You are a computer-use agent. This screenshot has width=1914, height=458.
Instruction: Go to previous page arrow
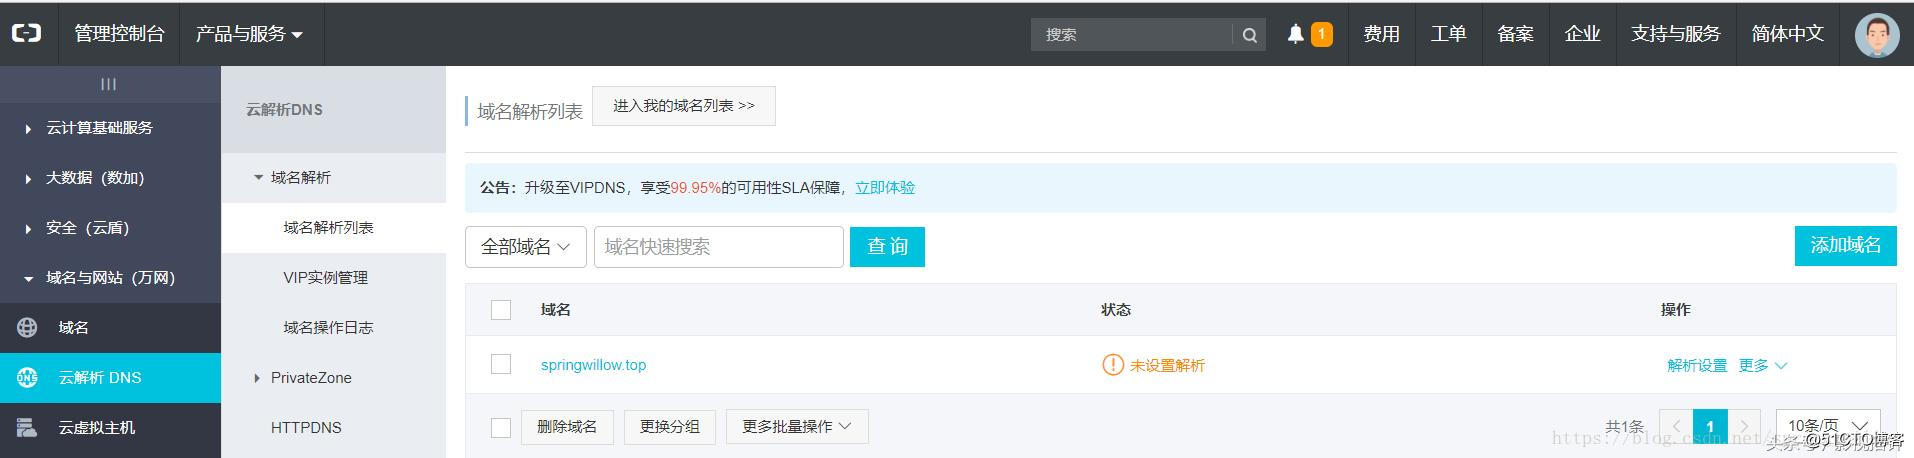[x=1677, y=426]
